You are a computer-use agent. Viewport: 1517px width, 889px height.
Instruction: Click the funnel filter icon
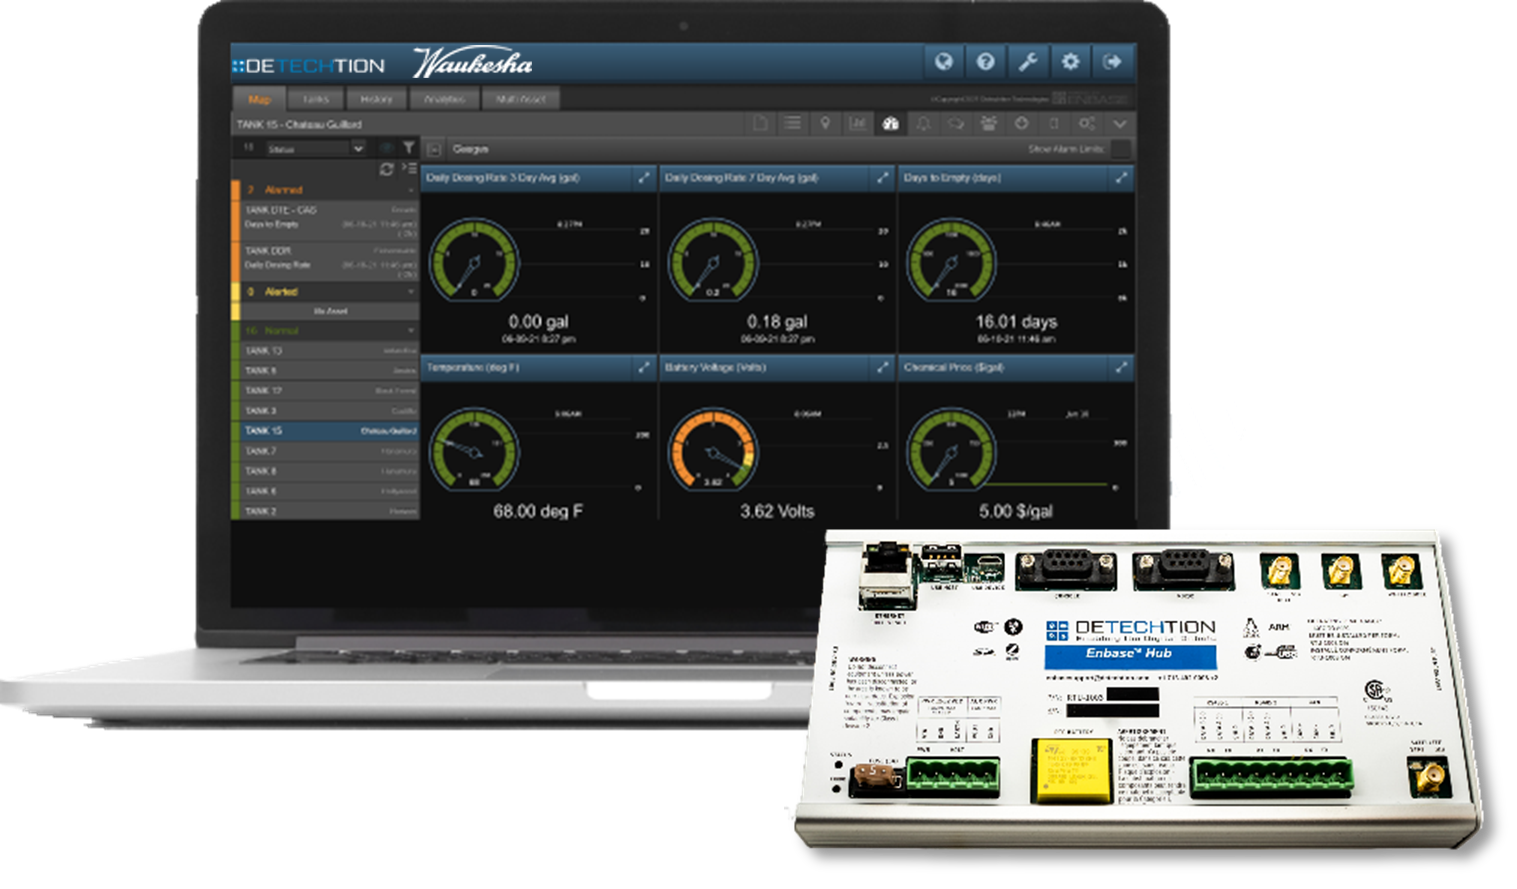pos(409,148)
